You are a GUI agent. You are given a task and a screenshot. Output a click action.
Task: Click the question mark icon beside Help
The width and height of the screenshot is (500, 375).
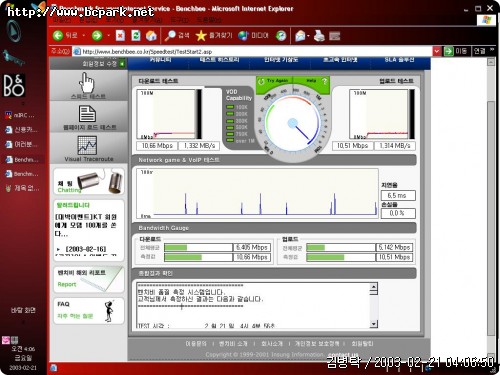324,81
